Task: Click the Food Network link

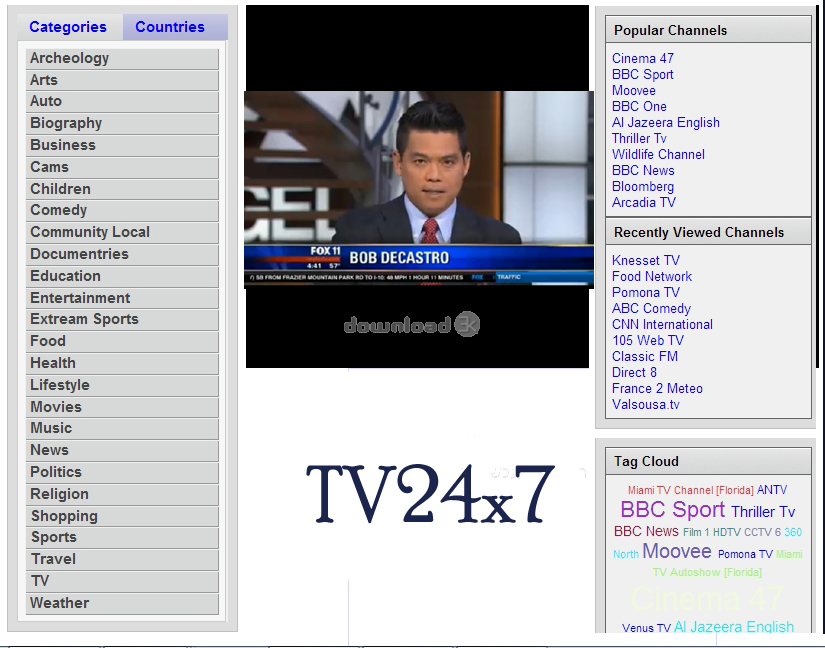Action: (652, 277)
